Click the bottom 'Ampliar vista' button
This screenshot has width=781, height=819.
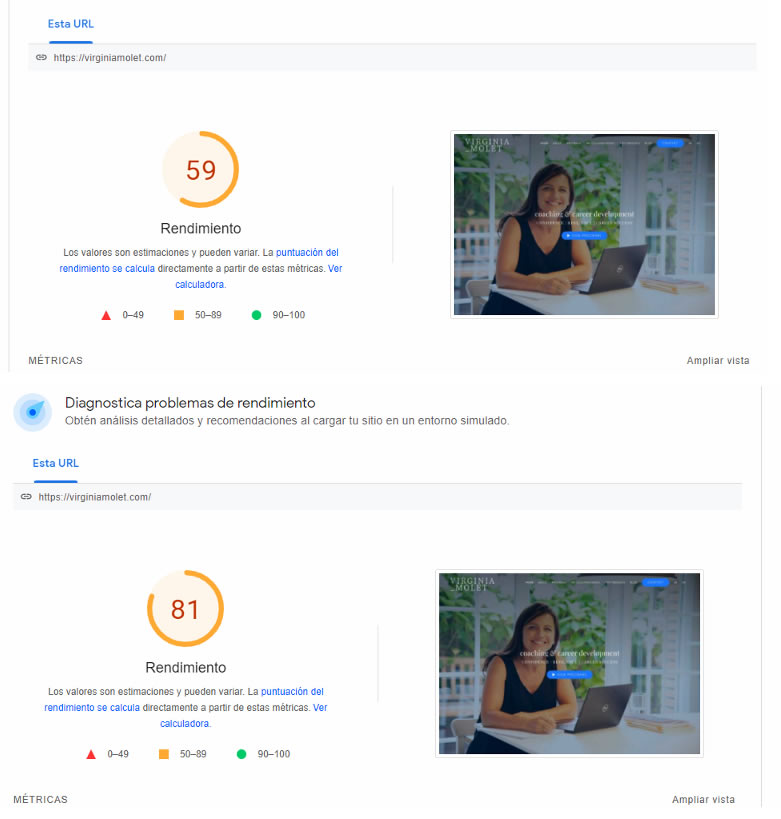703,800
